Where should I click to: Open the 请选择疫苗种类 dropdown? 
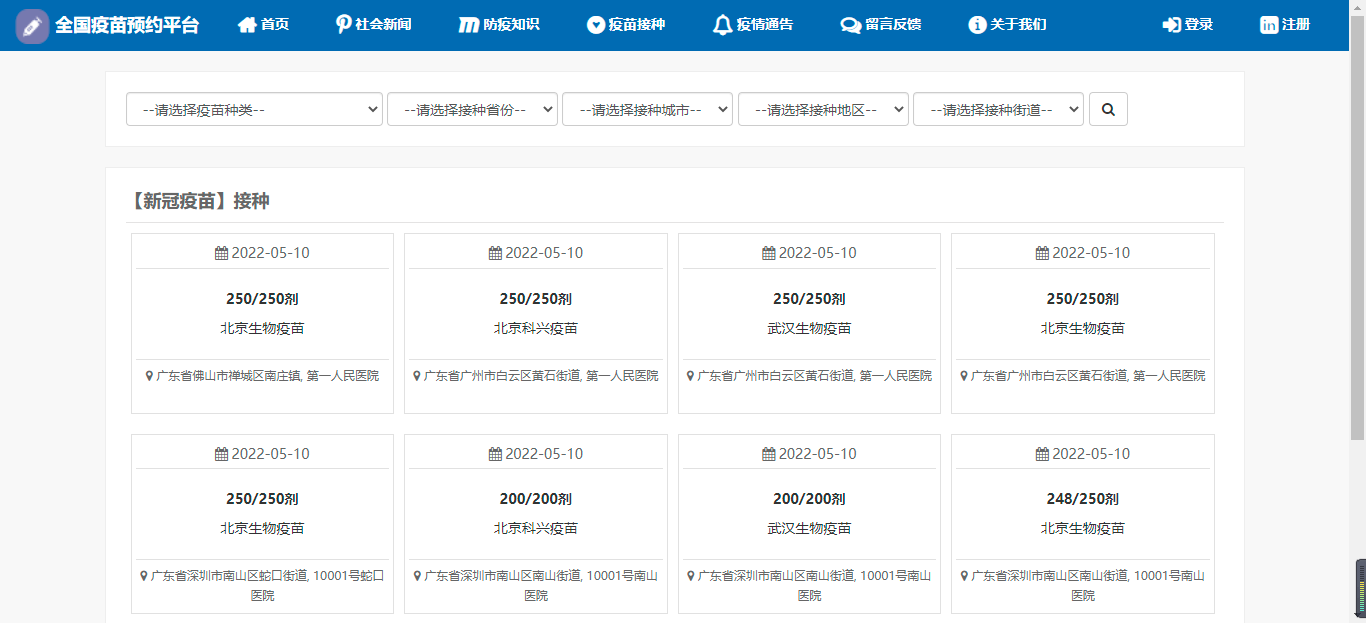click(x=254, y=110)
